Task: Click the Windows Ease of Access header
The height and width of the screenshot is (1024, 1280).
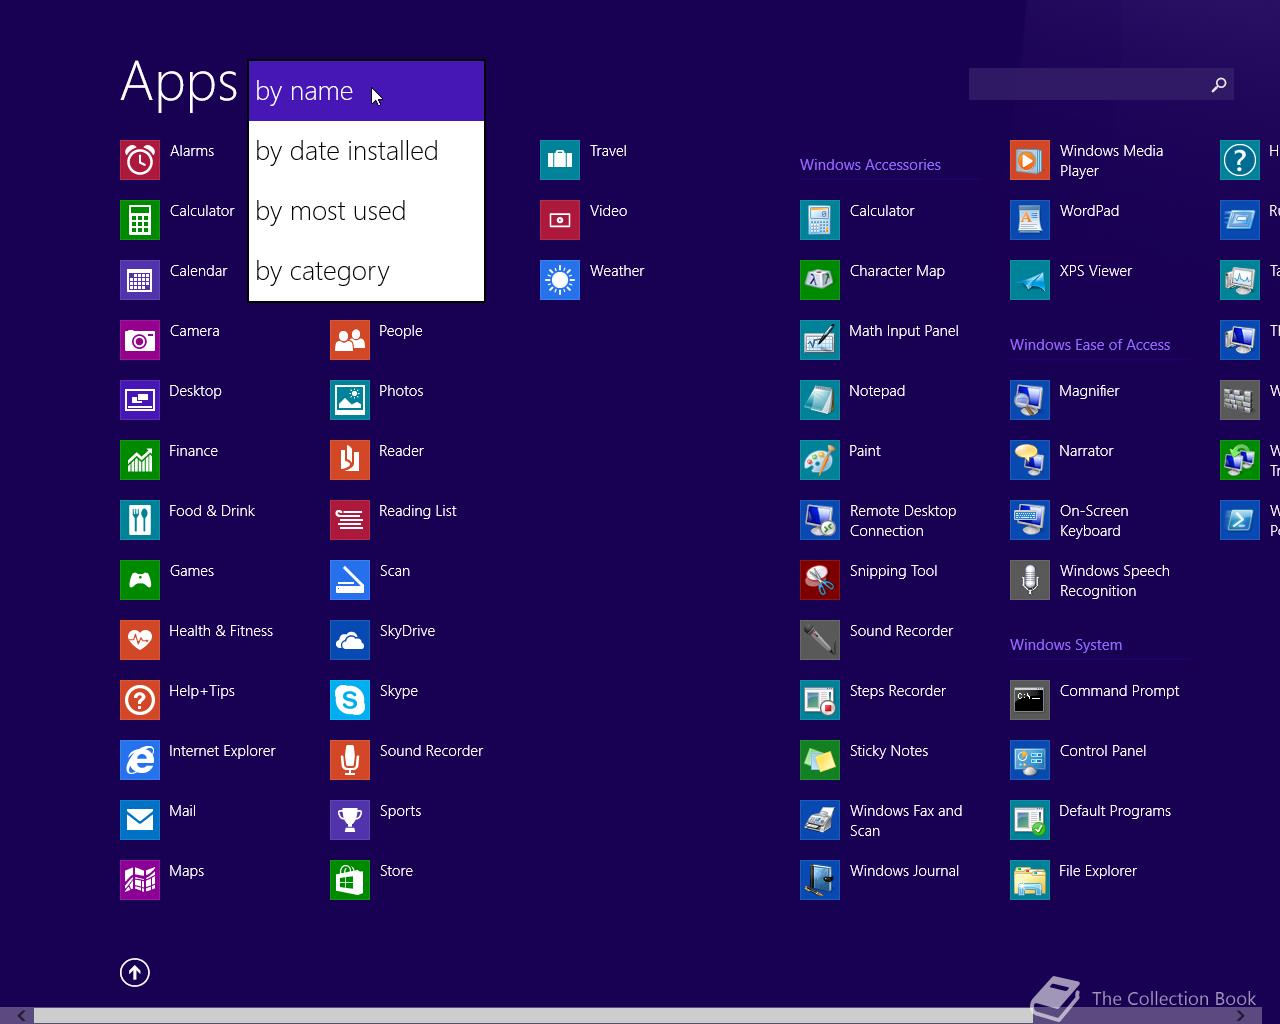Action: coord(1090,345)
